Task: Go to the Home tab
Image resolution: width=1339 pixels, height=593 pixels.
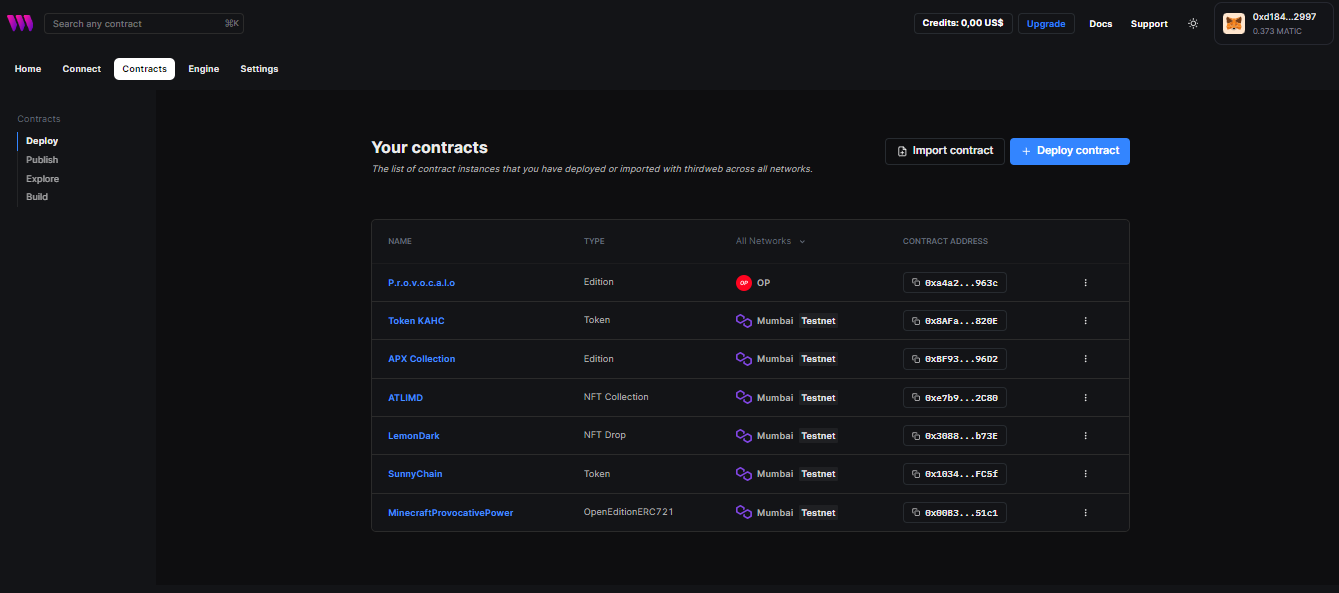Action: click(x=28, y=69)
